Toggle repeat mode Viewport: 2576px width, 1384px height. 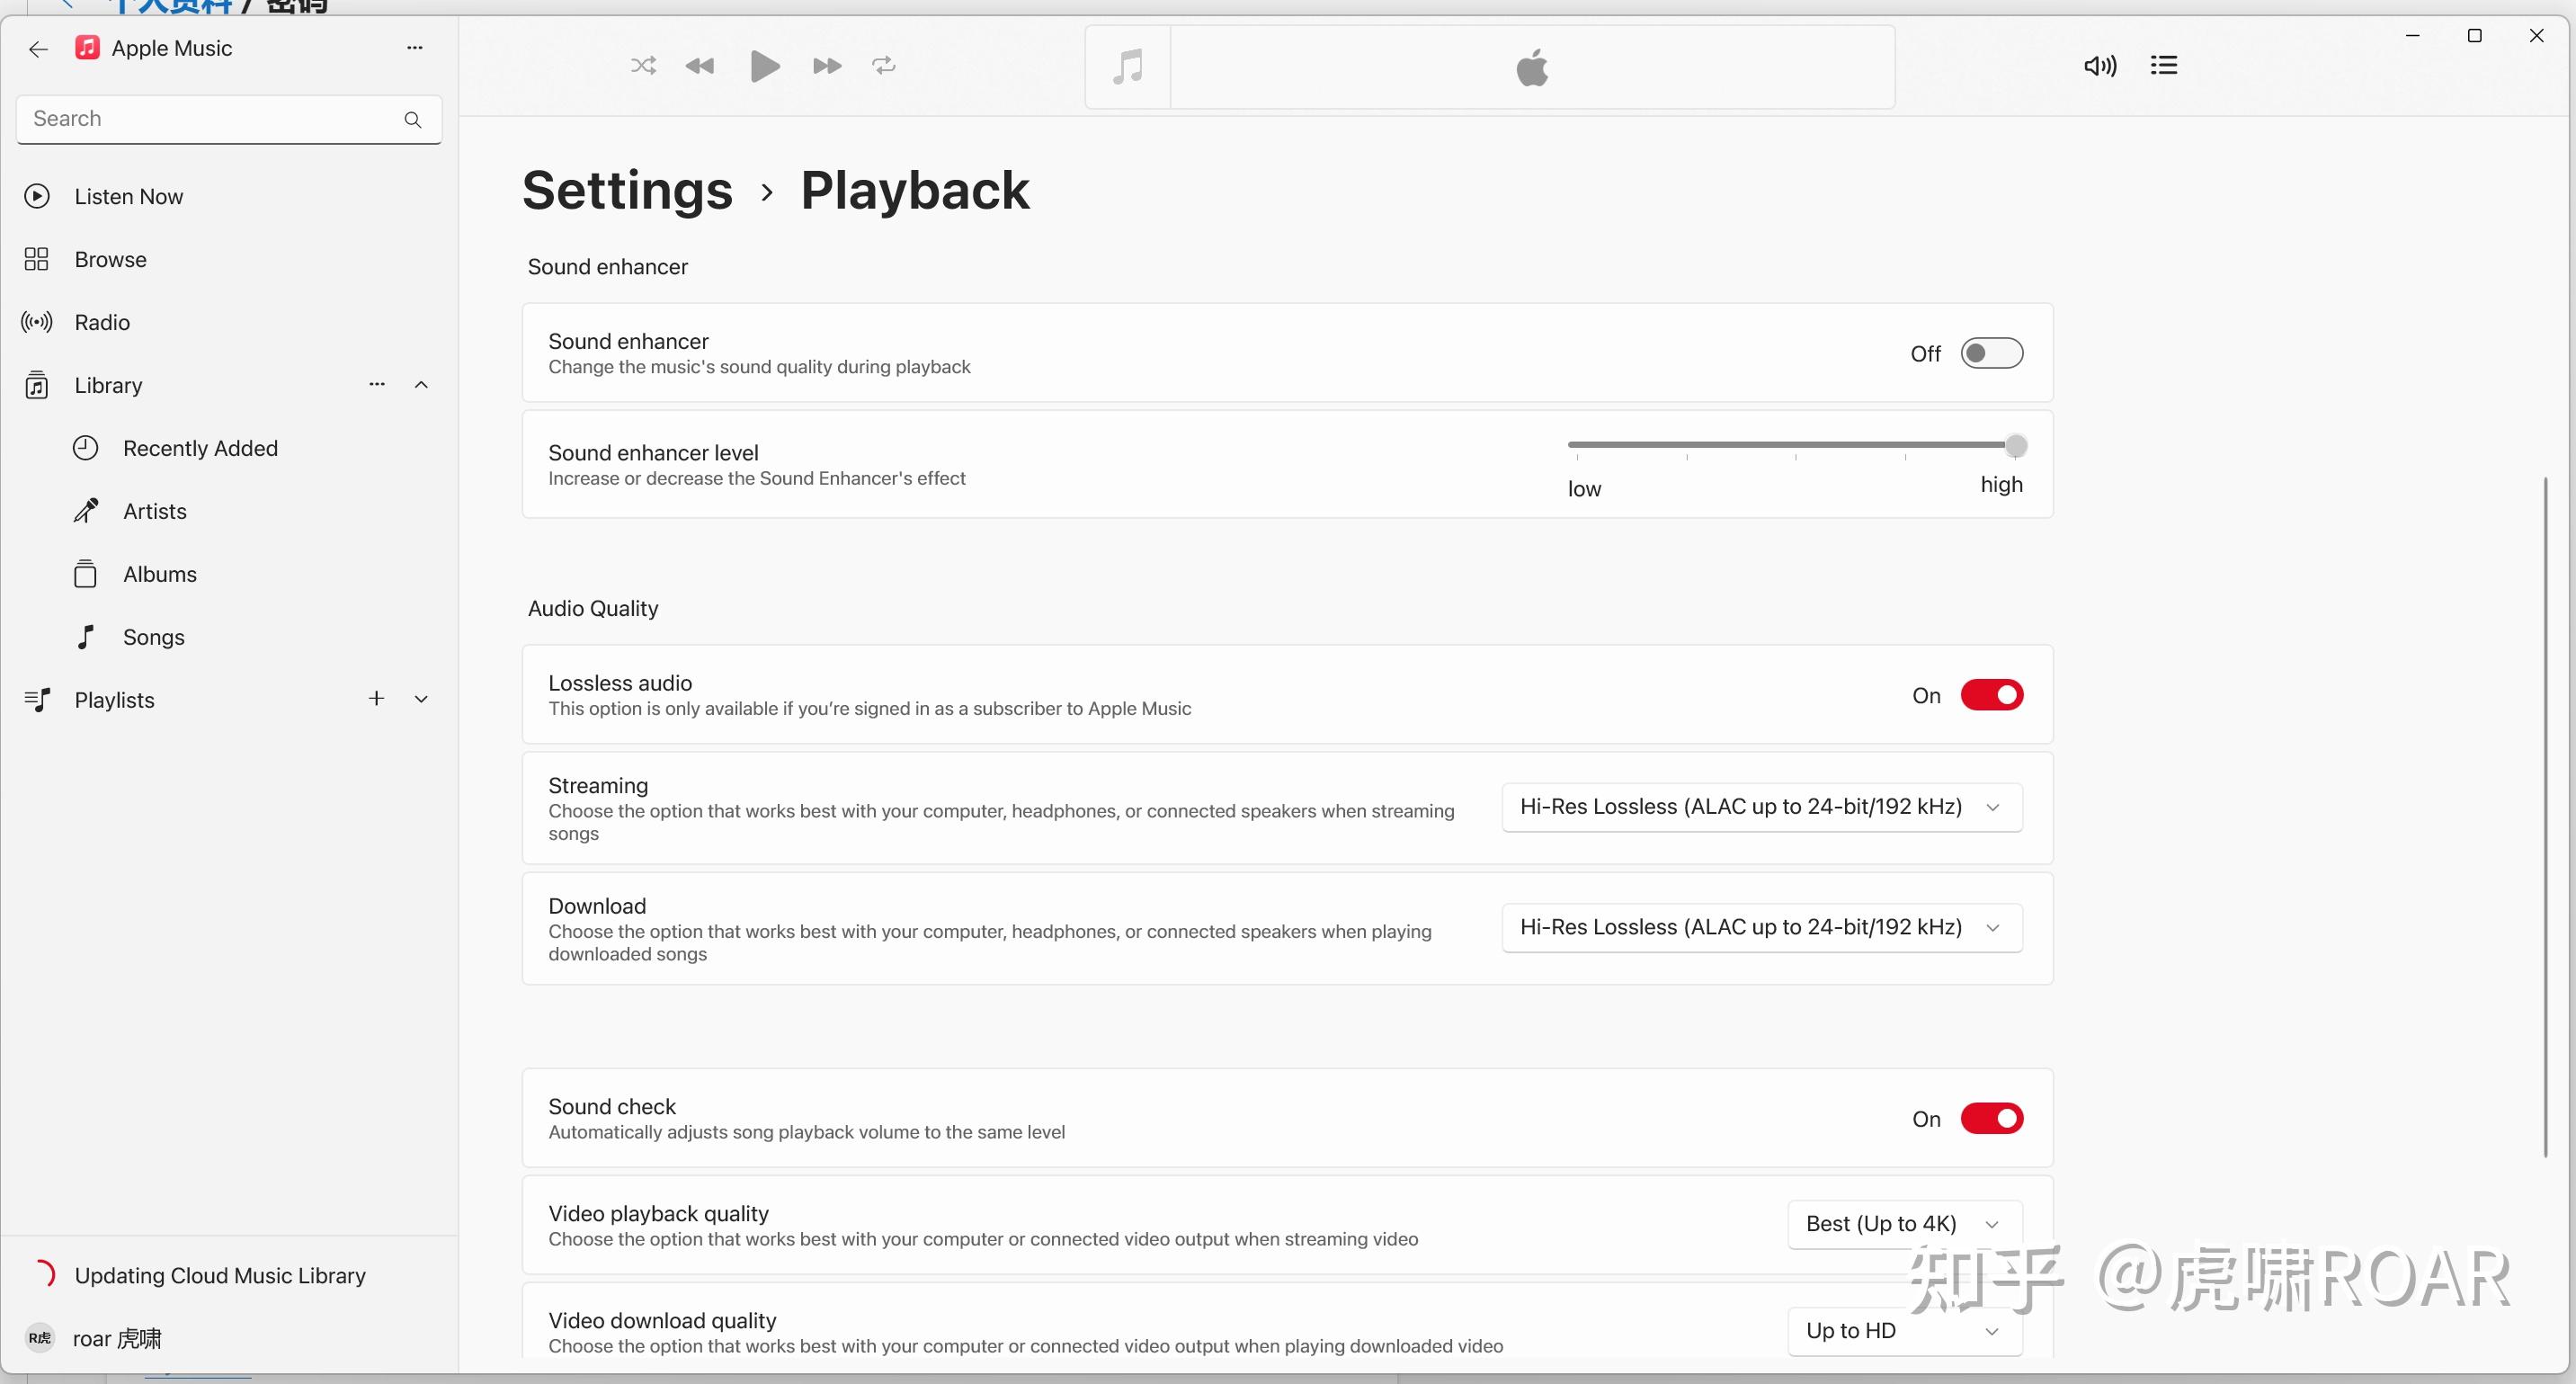click(883, 66)
